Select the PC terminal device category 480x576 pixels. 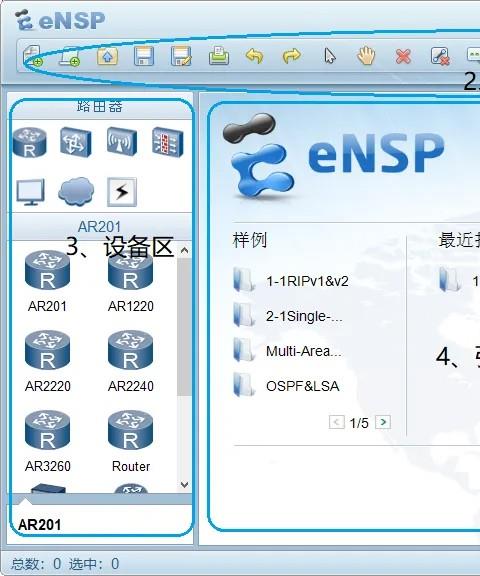30,191
